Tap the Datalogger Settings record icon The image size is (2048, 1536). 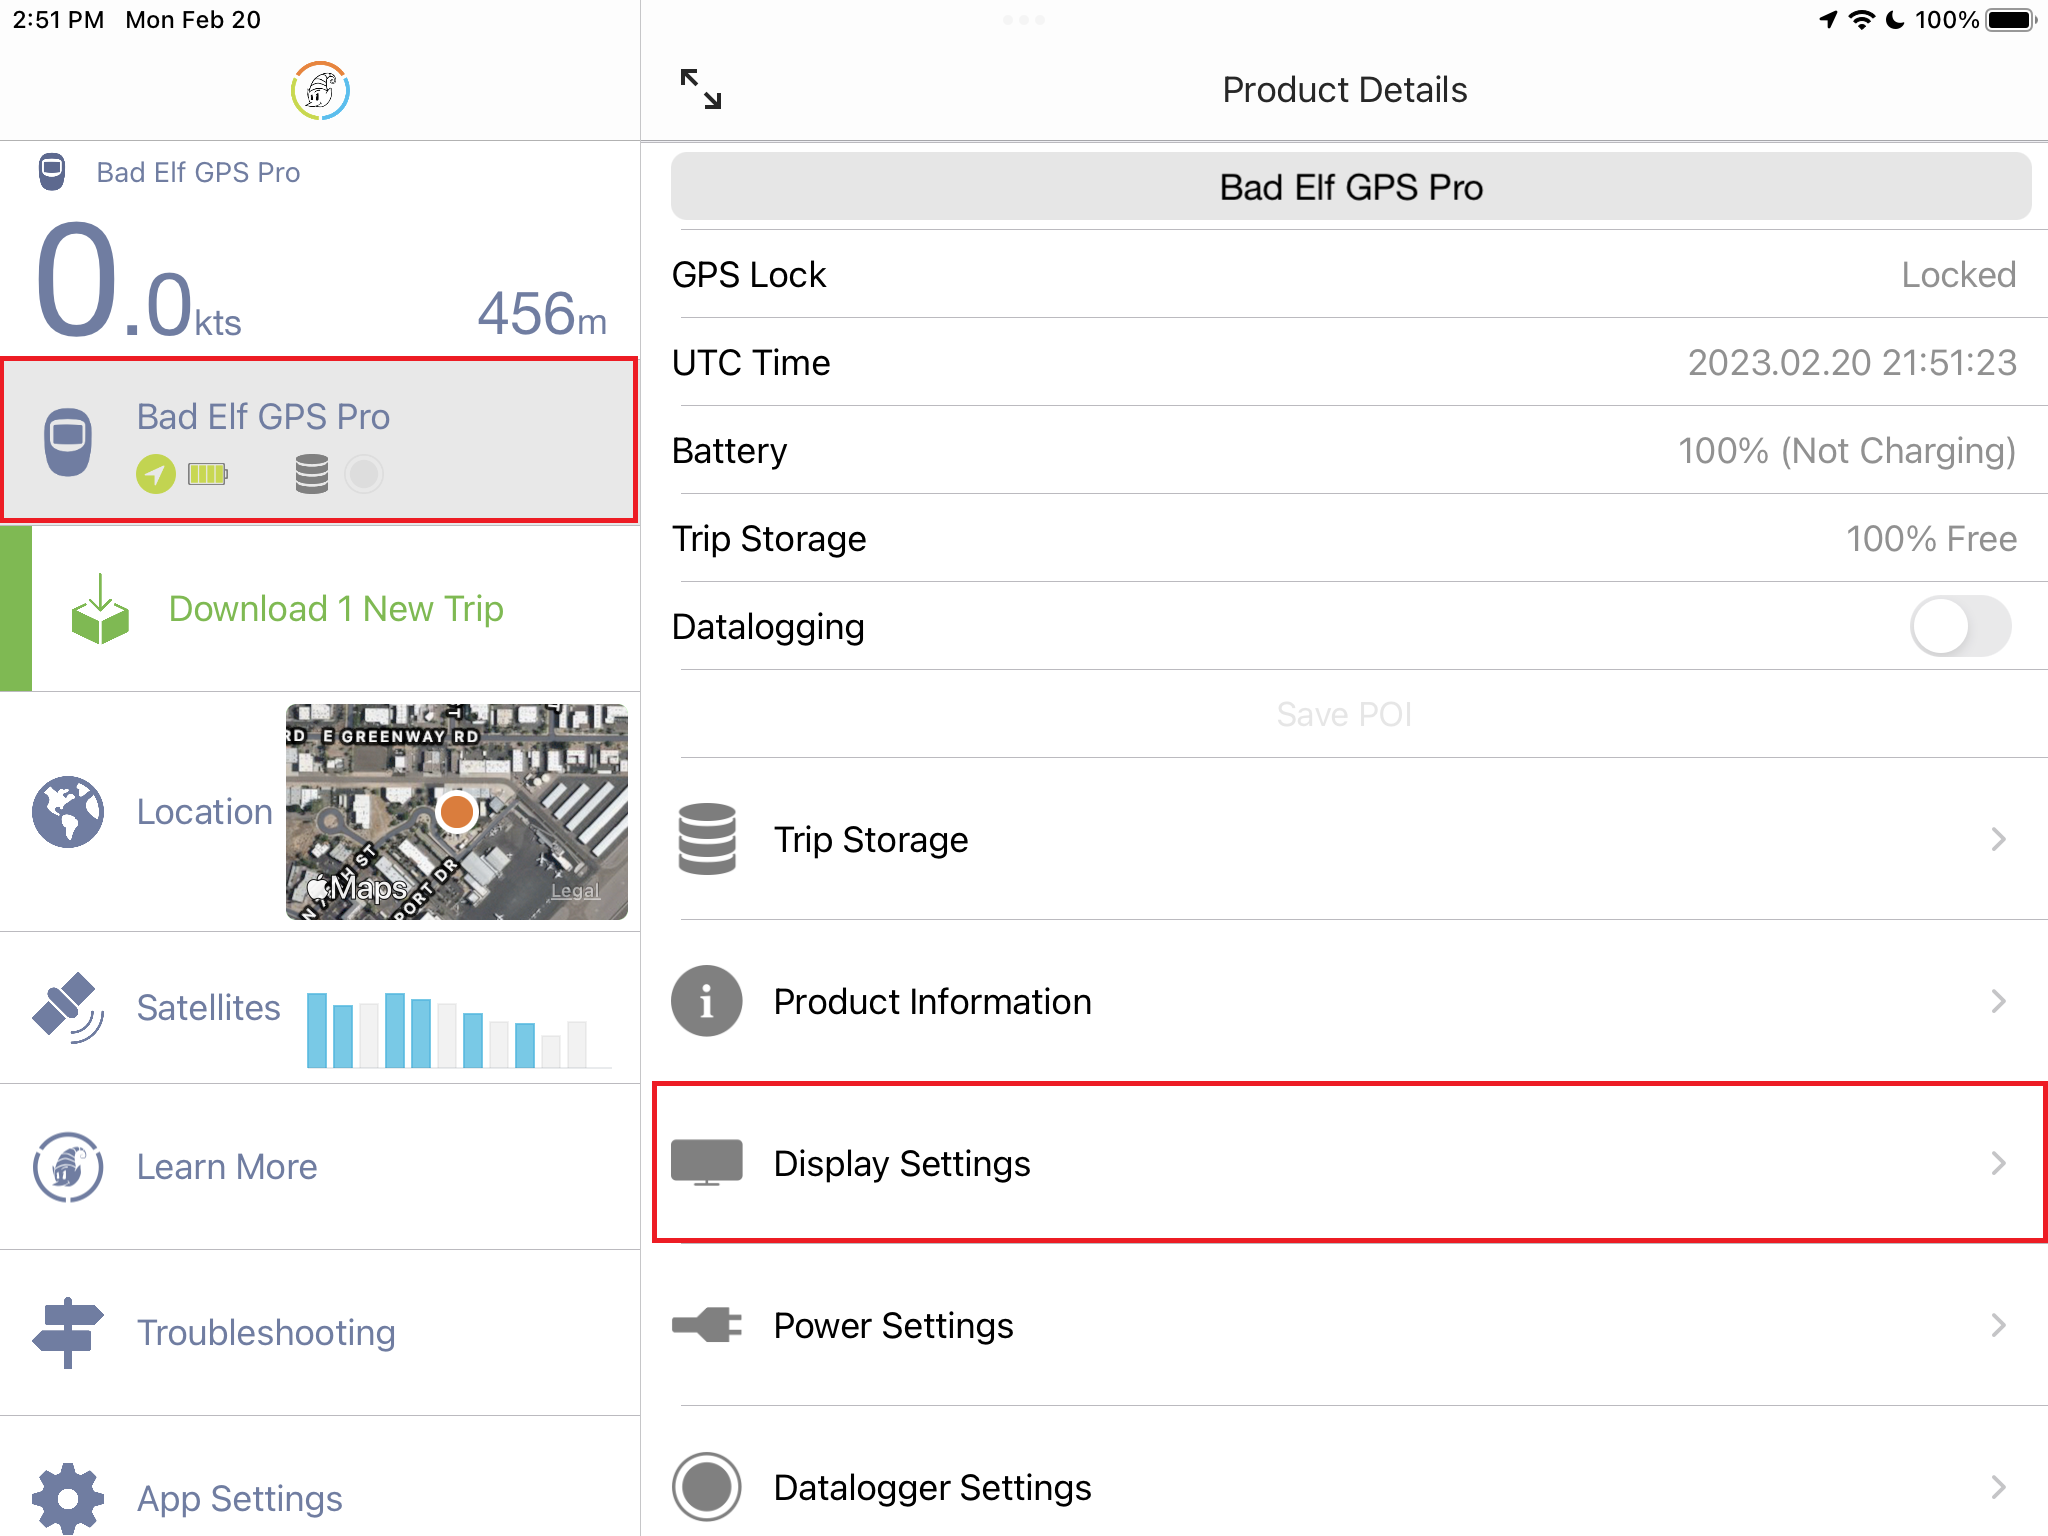[x=707, y=1487]
